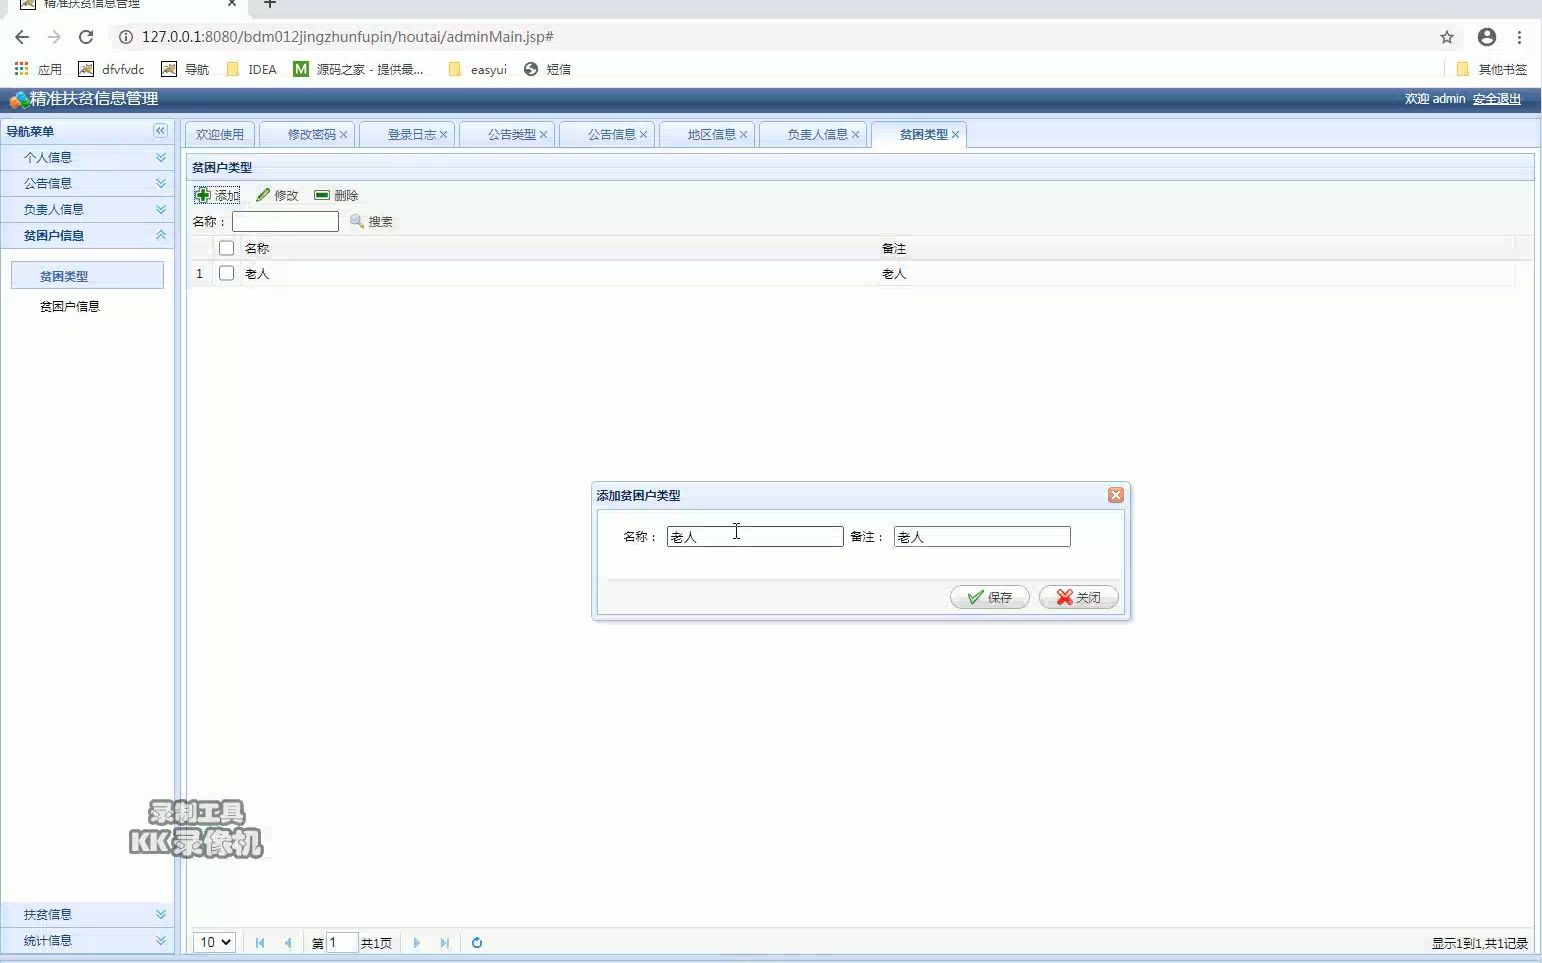The height and width of the screenshot is (963, 1542).
Task: Close the 公告信息 tab
Action: [x=643, y=135]
